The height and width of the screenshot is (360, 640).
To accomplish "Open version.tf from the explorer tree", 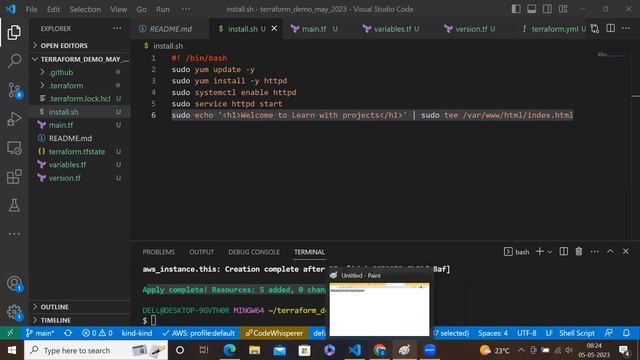I will [x=81, y=178].
